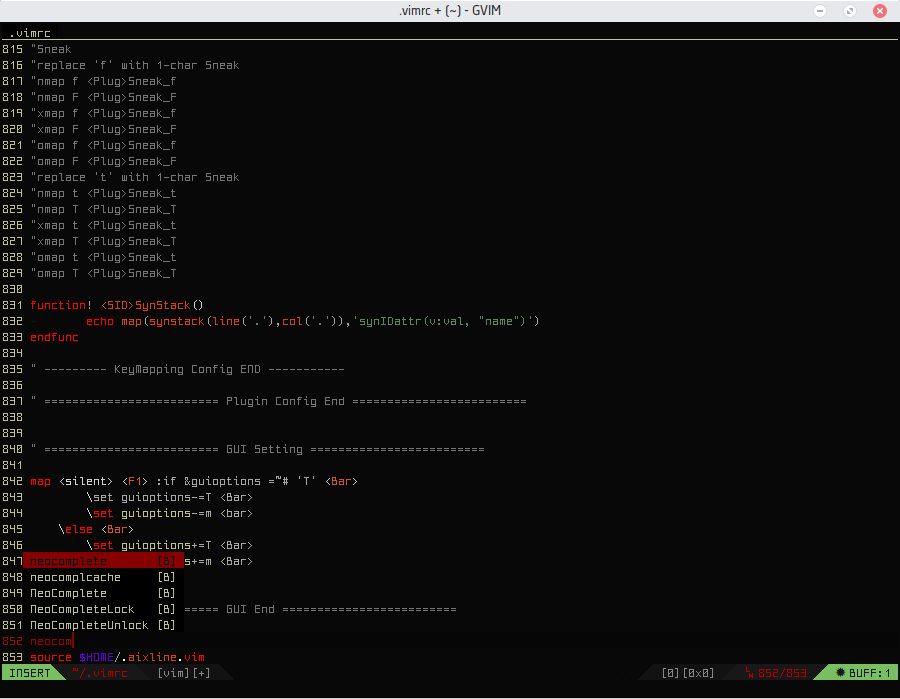Click the gear icon beside BUFF:1
This screenshot has width=900, height=699.
[840, 673]
